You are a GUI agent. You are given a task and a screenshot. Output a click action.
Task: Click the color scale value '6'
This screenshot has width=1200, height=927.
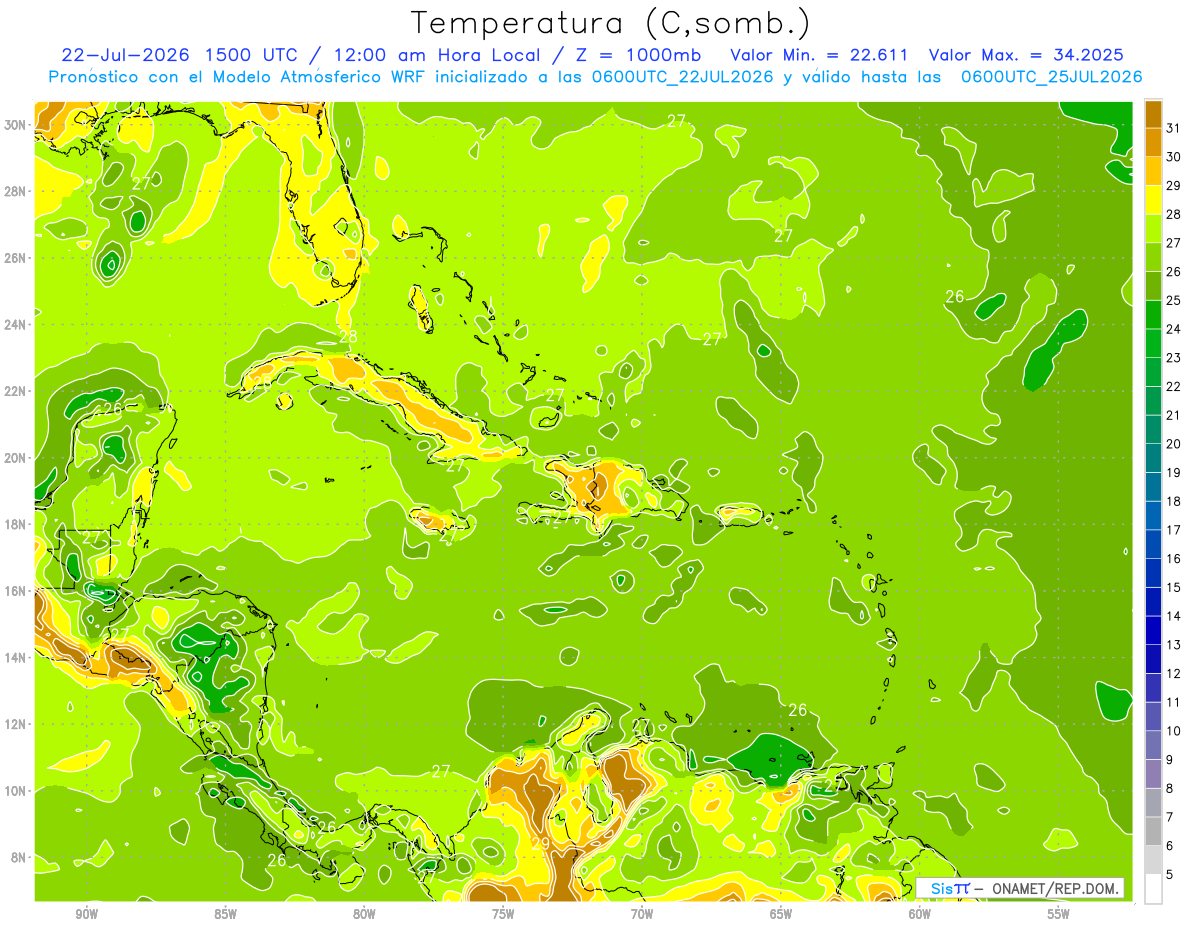[1170, 846]
